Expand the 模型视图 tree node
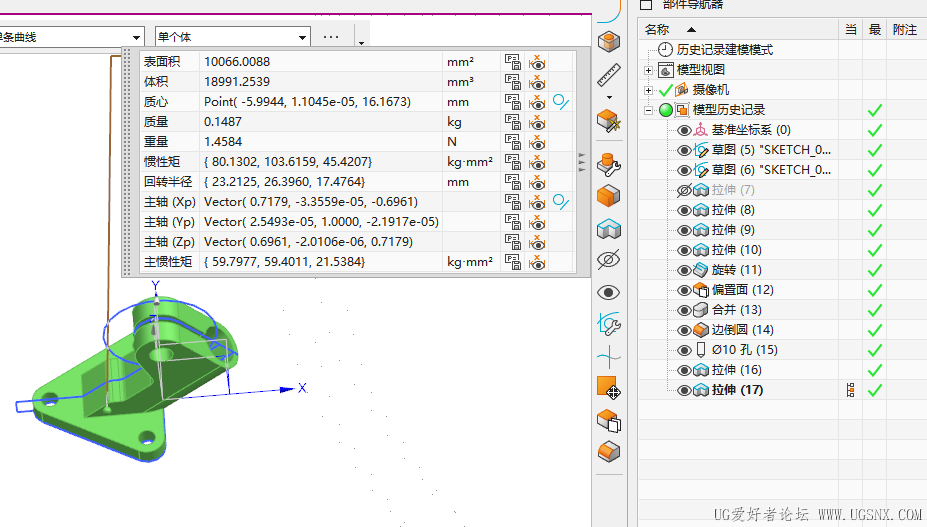Image resolution: width=927 pixels, height=527 pixels. [648, 70]
